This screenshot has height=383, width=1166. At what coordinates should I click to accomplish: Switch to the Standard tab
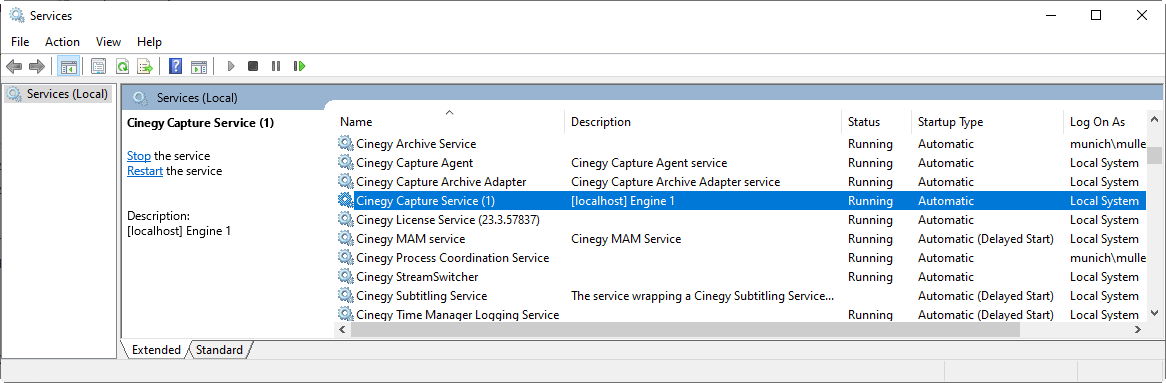click(219, 350)
